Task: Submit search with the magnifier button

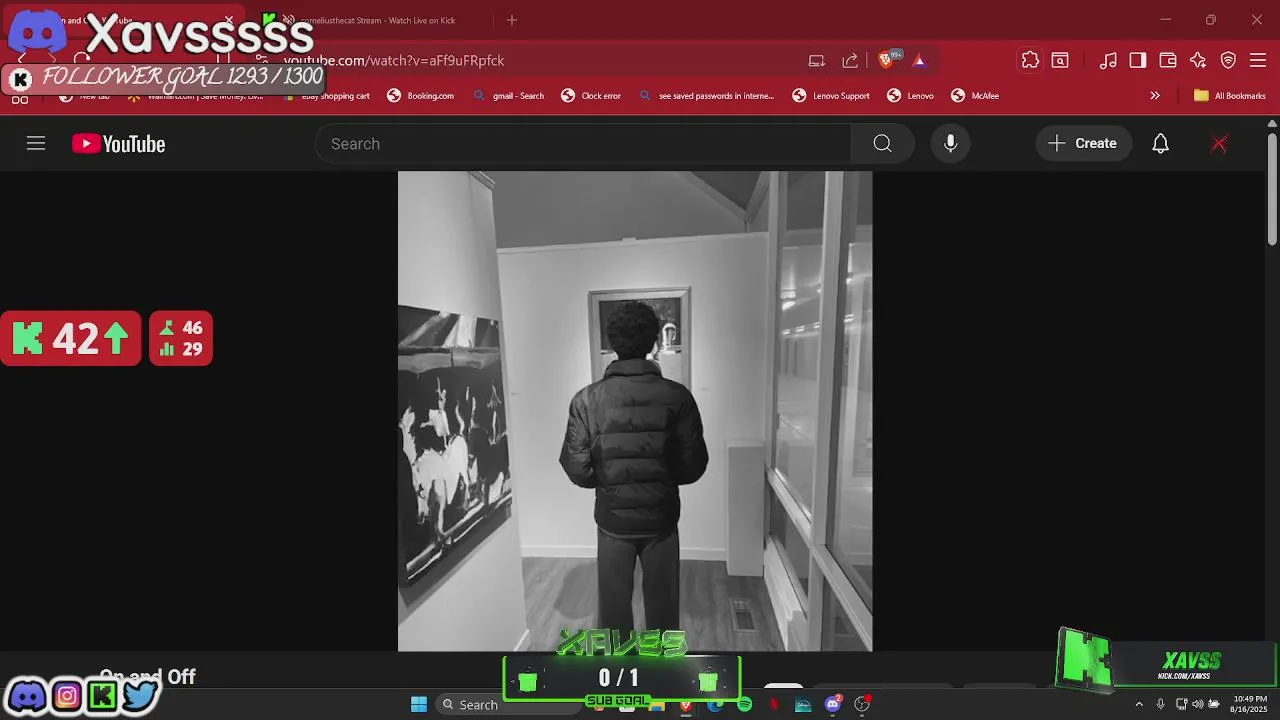Action: (882, 144)
